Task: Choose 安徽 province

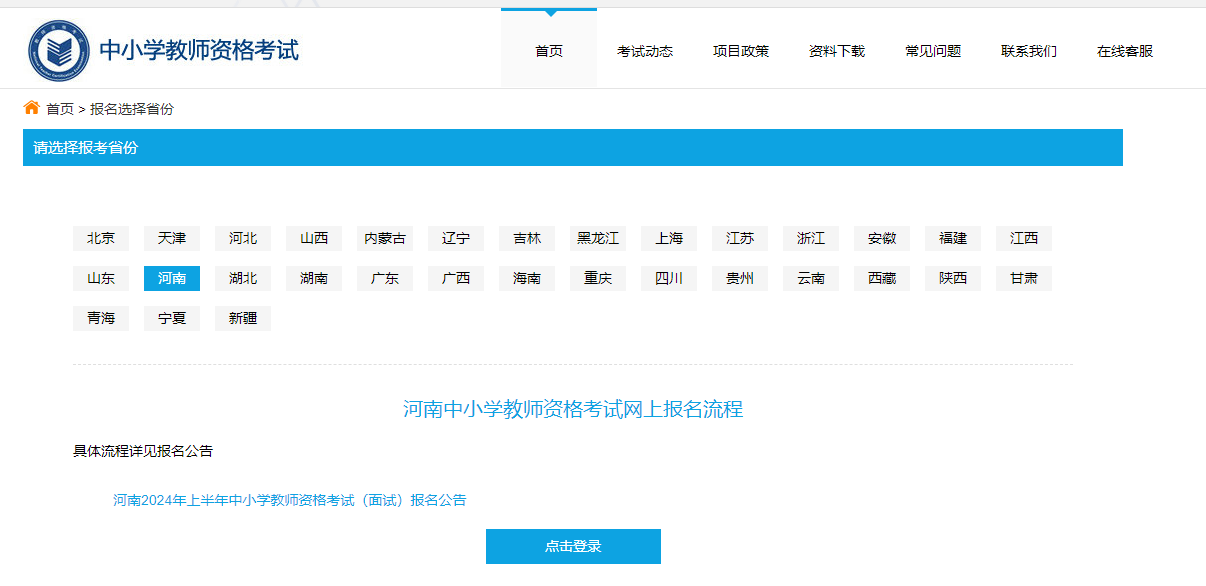Action: (x=882, y=238)
